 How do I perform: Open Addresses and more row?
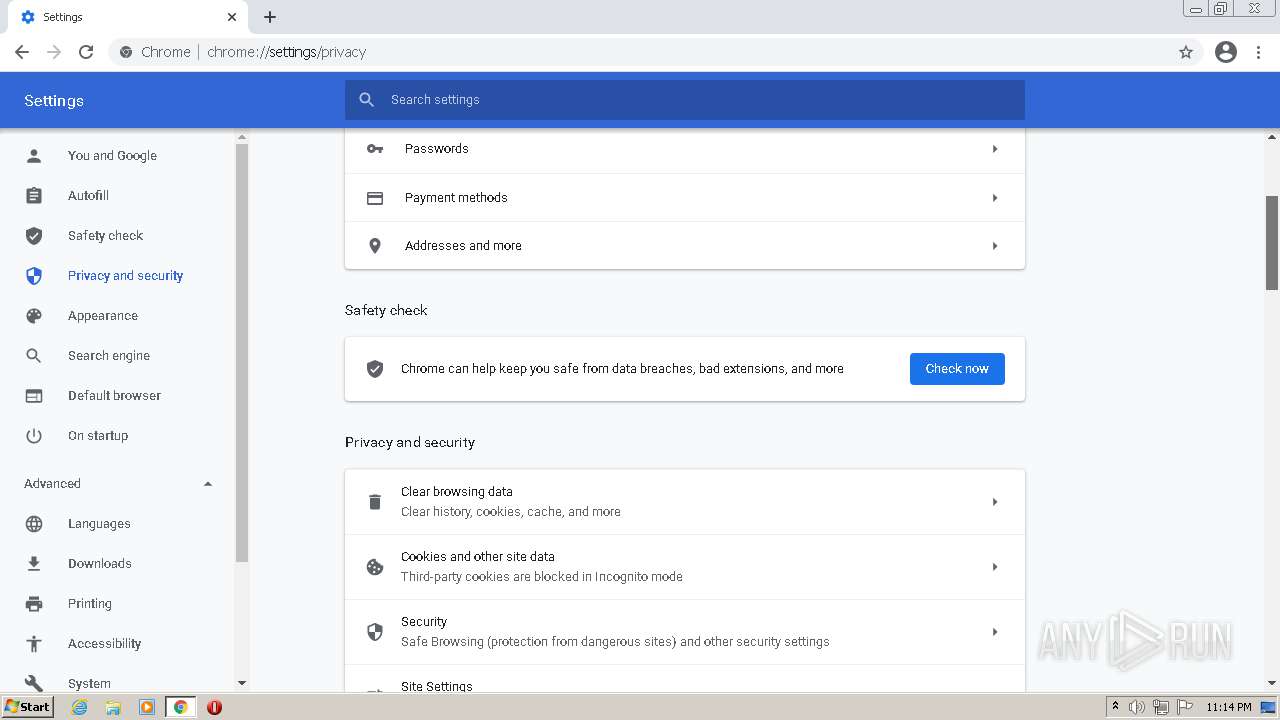tap(685, 246)
